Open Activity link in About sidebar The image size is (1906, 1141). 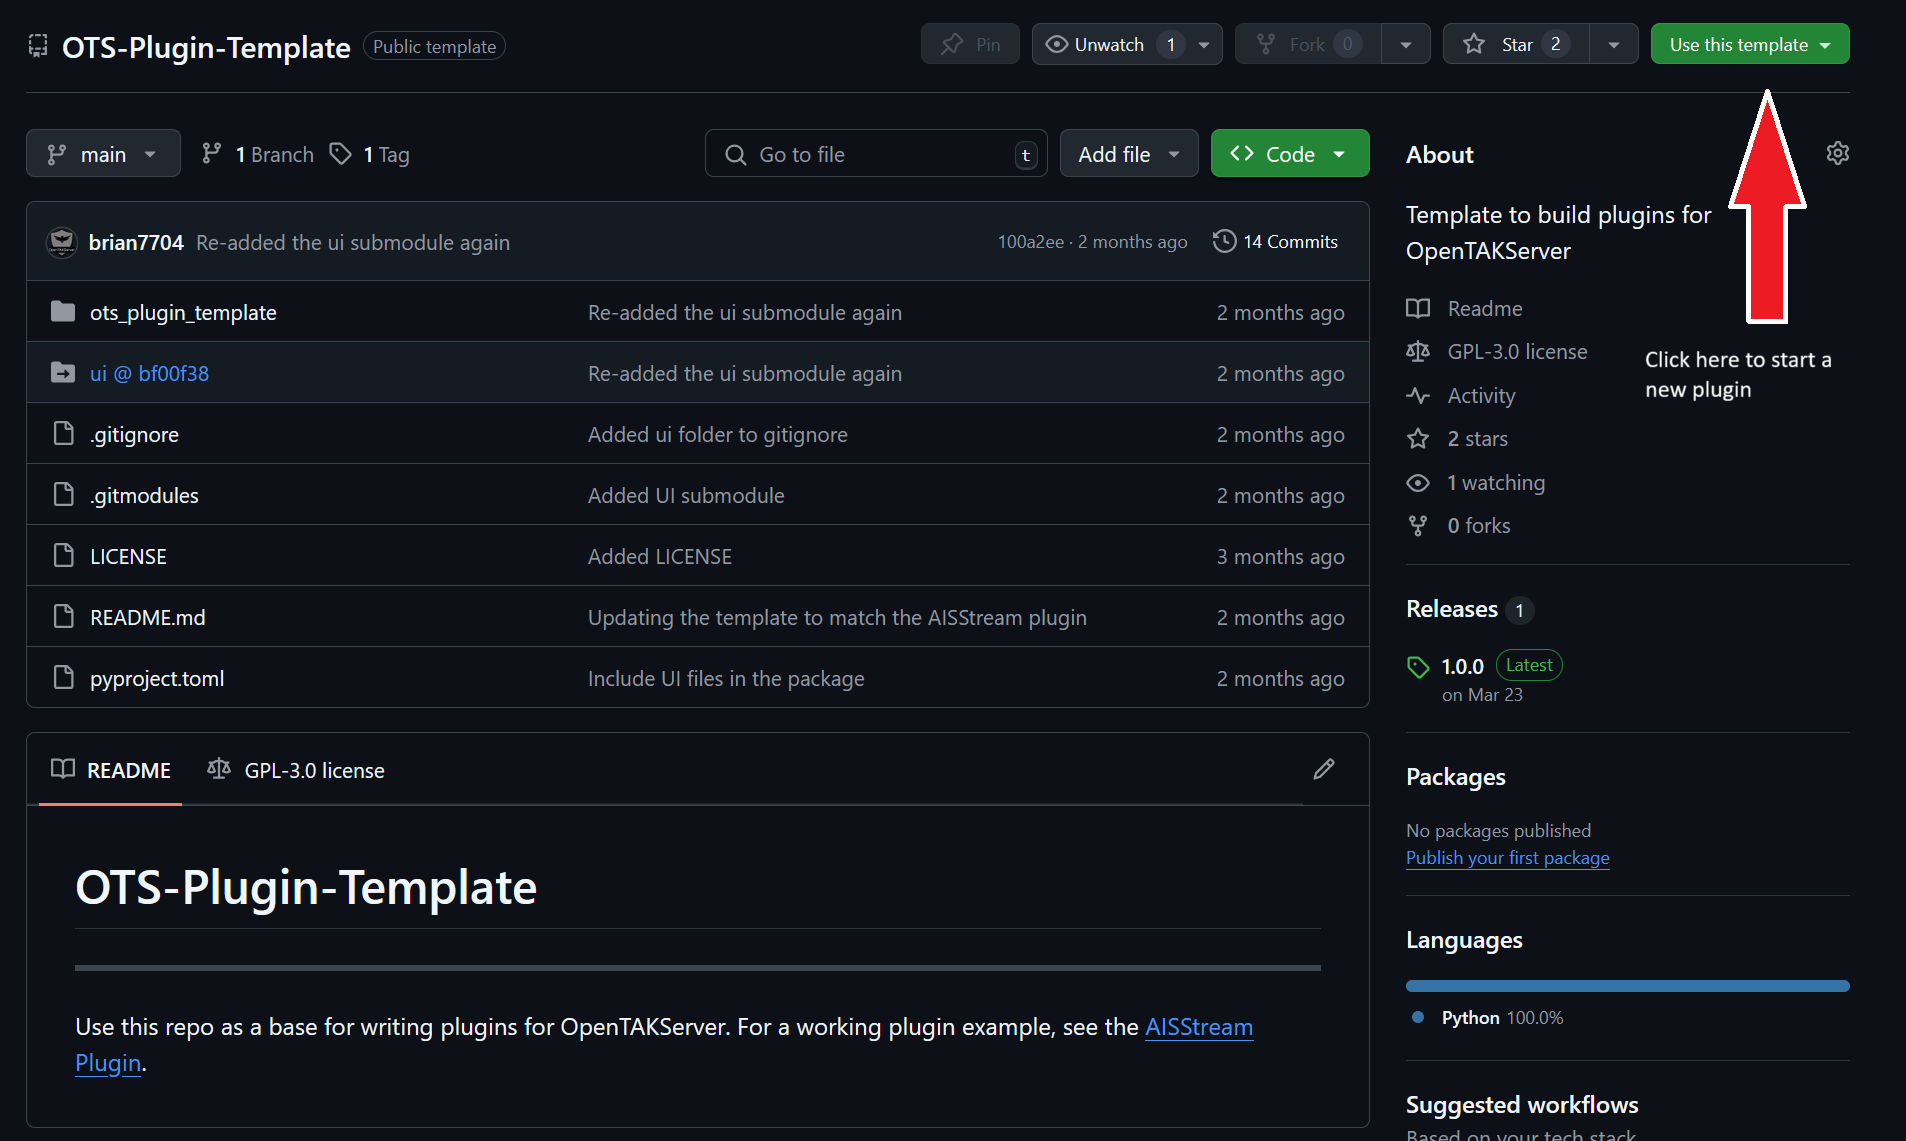point(1461,395)
